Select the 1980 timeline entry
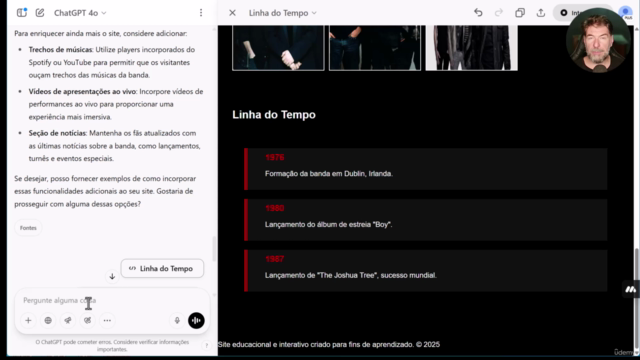Screen dimensions: 640x360 pyautogui.click(x=426, y=220)
